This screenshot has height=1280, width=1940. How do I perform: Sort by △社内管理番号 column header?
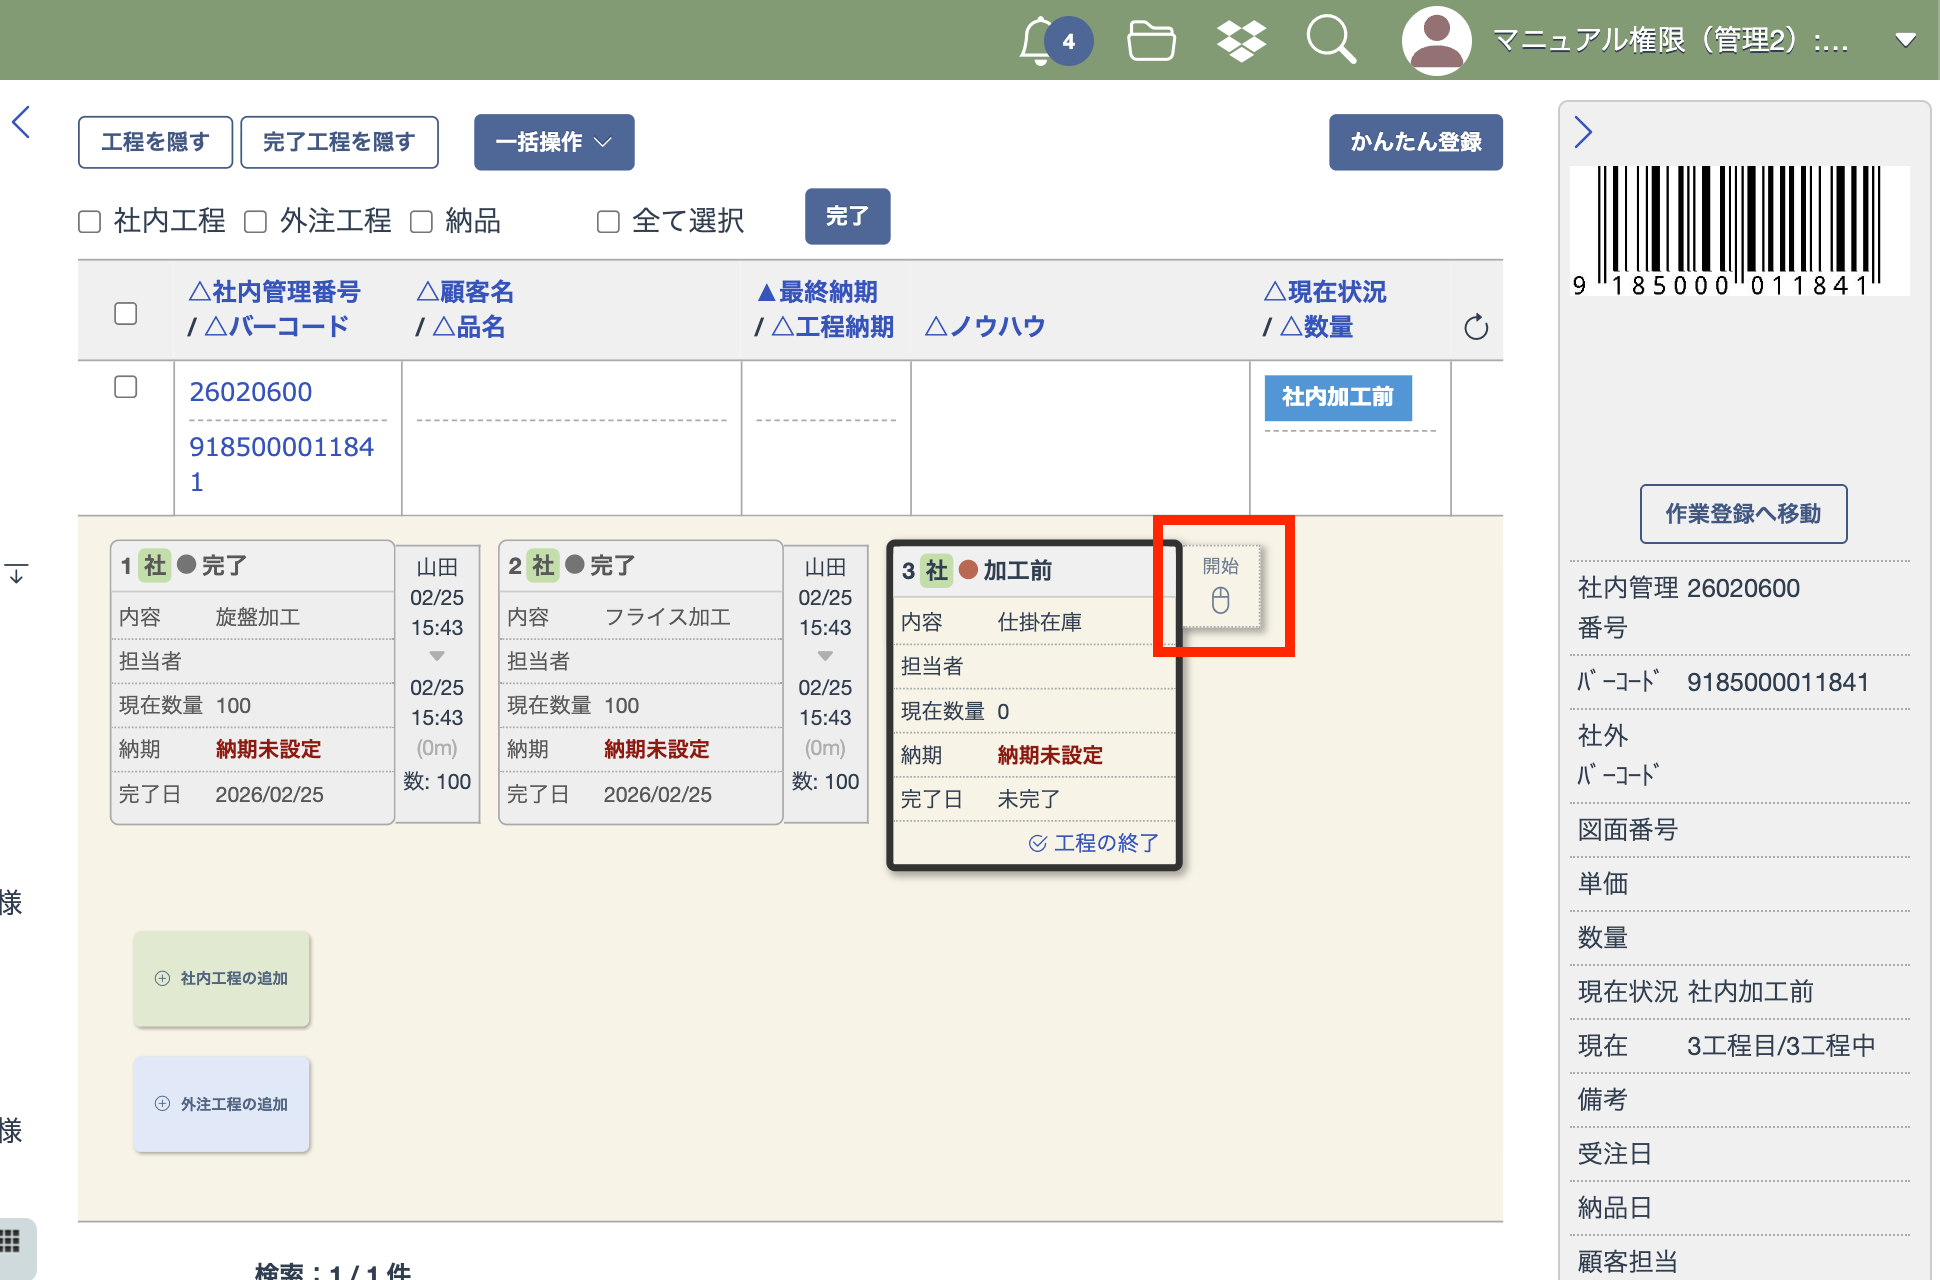[275, 292]
